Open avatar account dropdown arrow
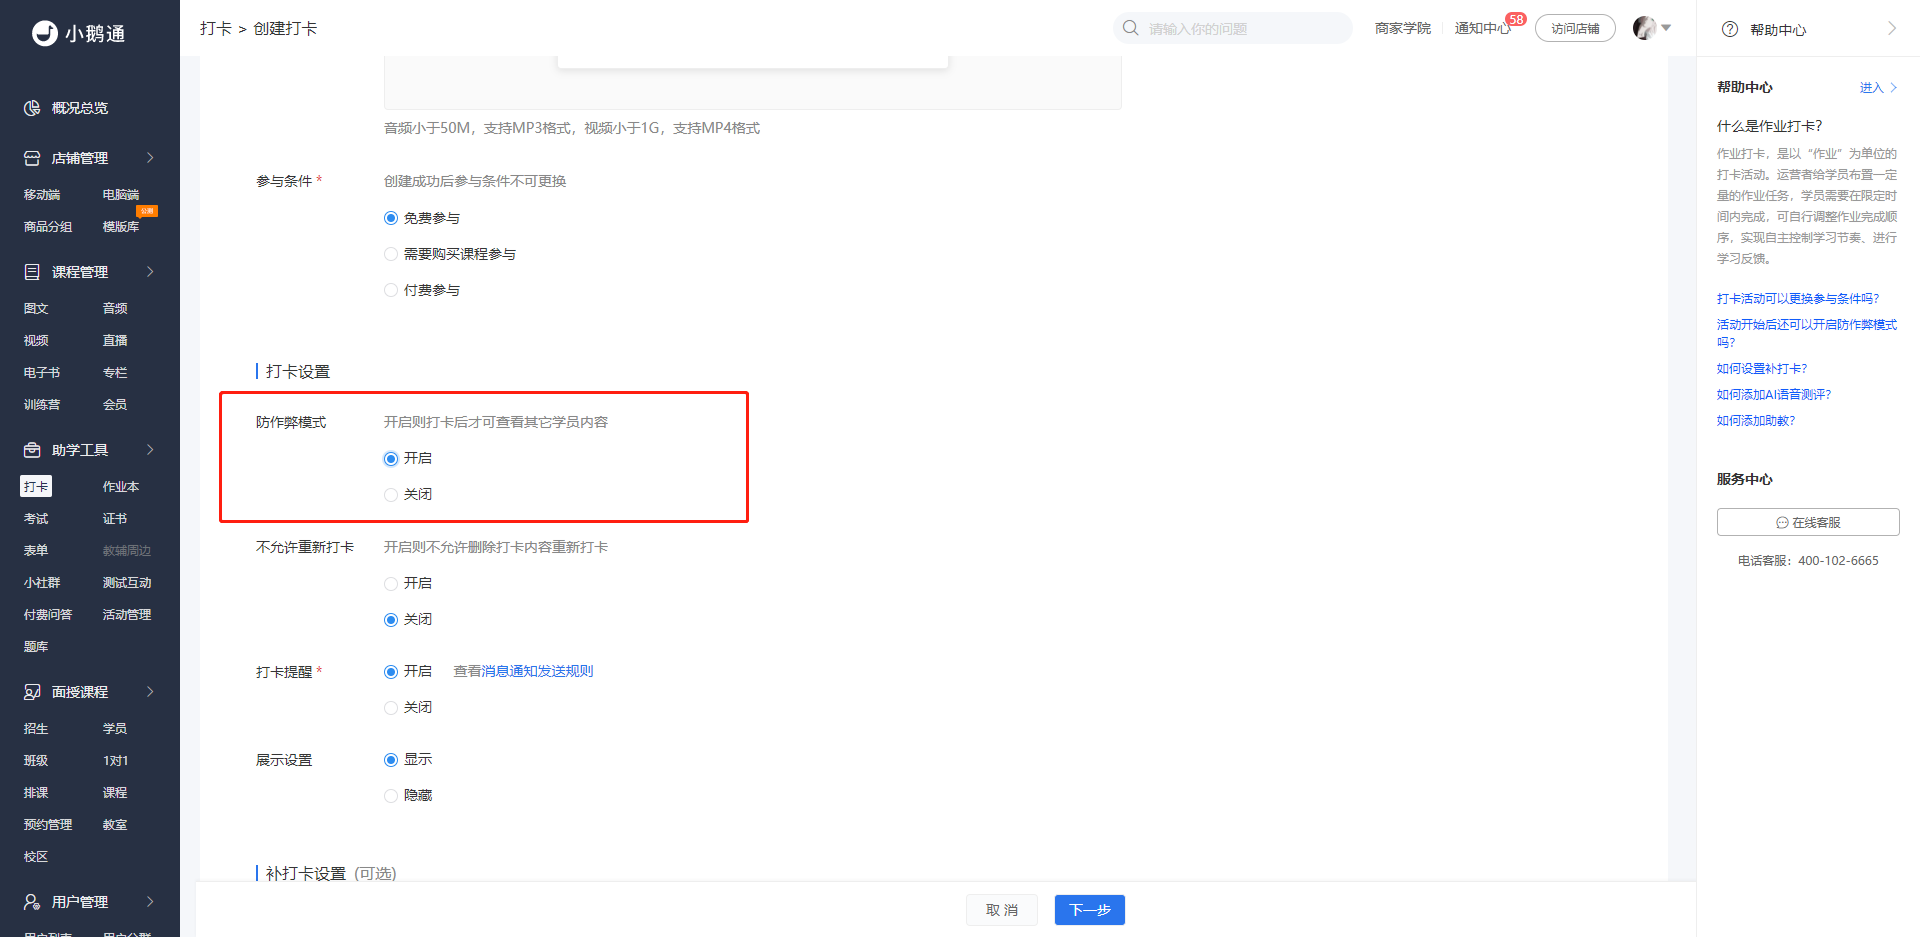The height and width of the screenshot is (937, 1920). (1666, 28)
